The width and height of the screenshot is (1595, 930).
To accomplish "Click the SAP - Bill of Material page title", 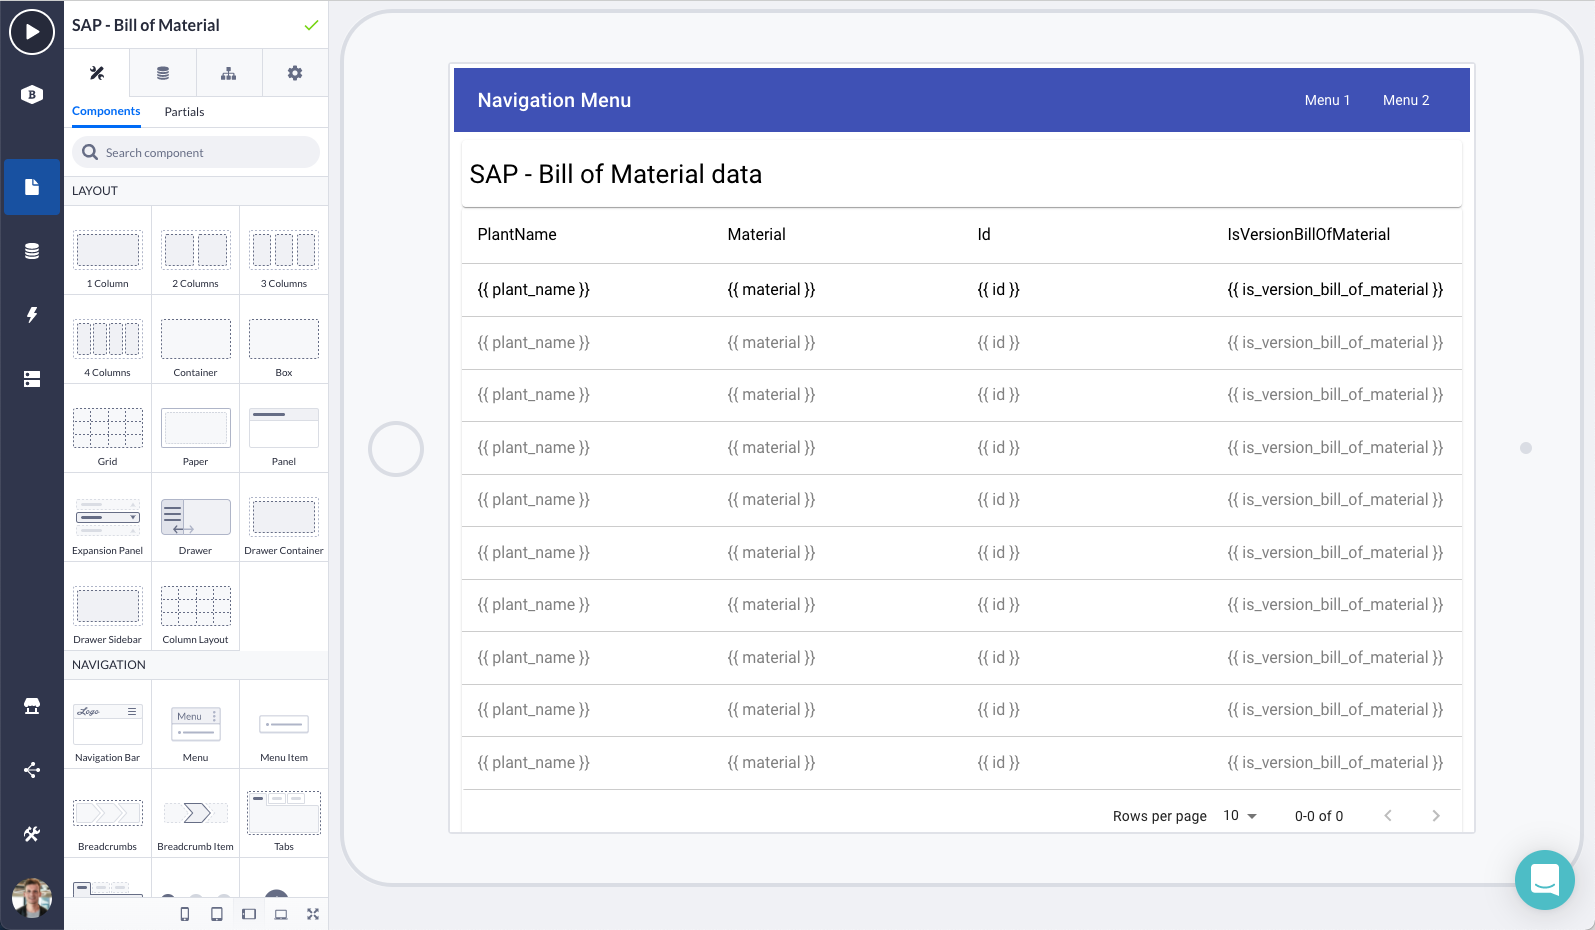I will click(146, 25).
